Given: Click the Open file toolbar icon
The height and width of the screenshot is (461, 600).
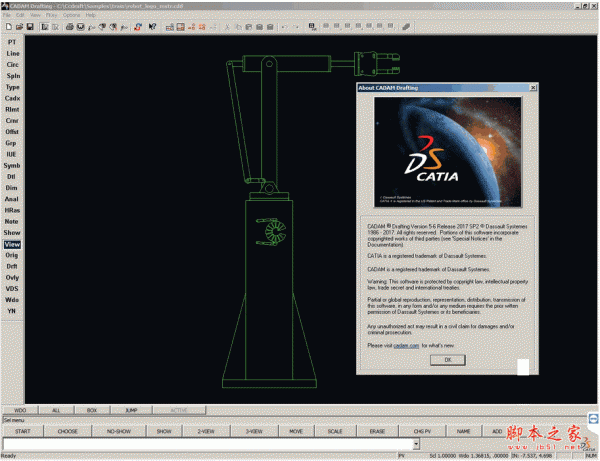Looking at the screenshot, I should [x=18, y=27].
